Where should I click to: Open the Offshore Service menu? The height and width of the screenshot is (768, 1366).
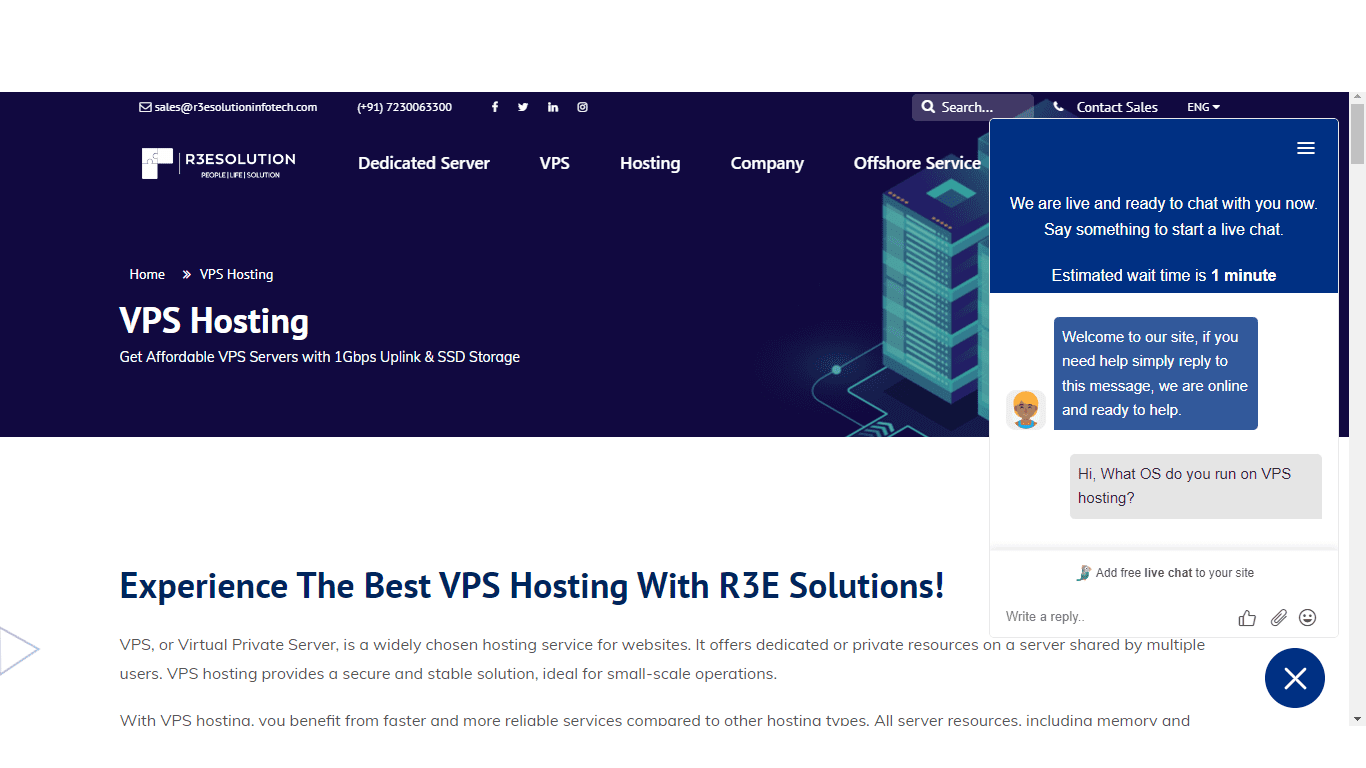(917, 163)
